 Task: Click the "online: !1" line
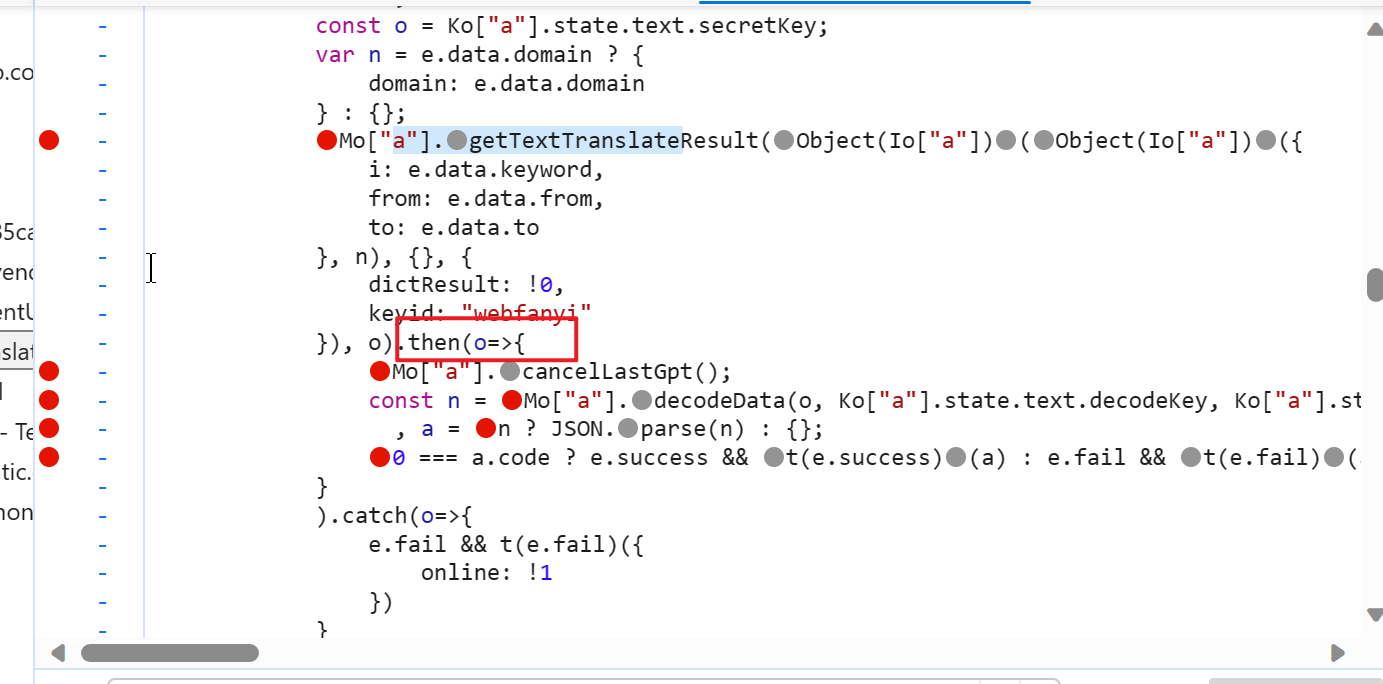tap(486, 574)
